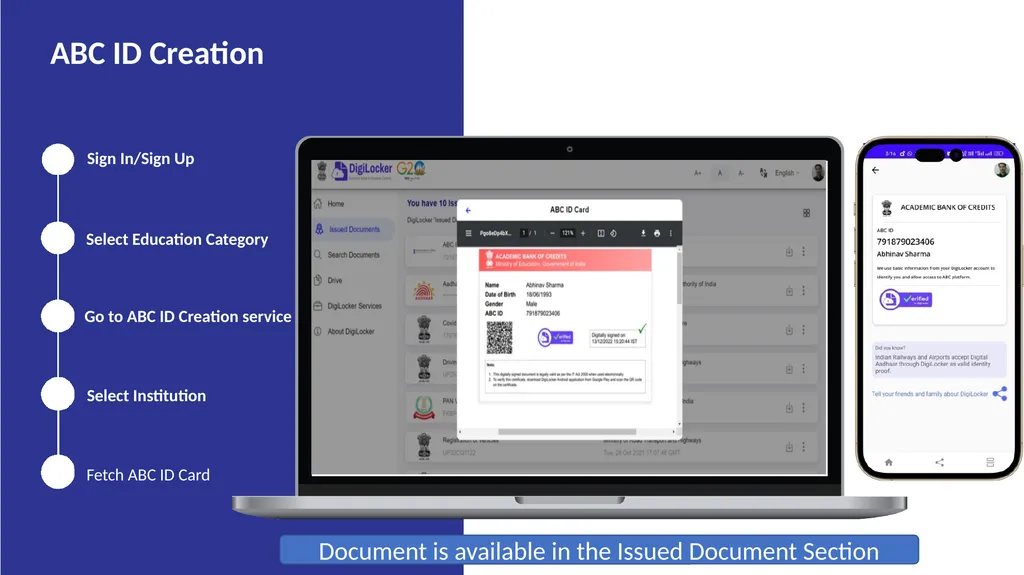Click the G20 logo in the header
The height and width of the screenshot is (575, 1024).
411,170
